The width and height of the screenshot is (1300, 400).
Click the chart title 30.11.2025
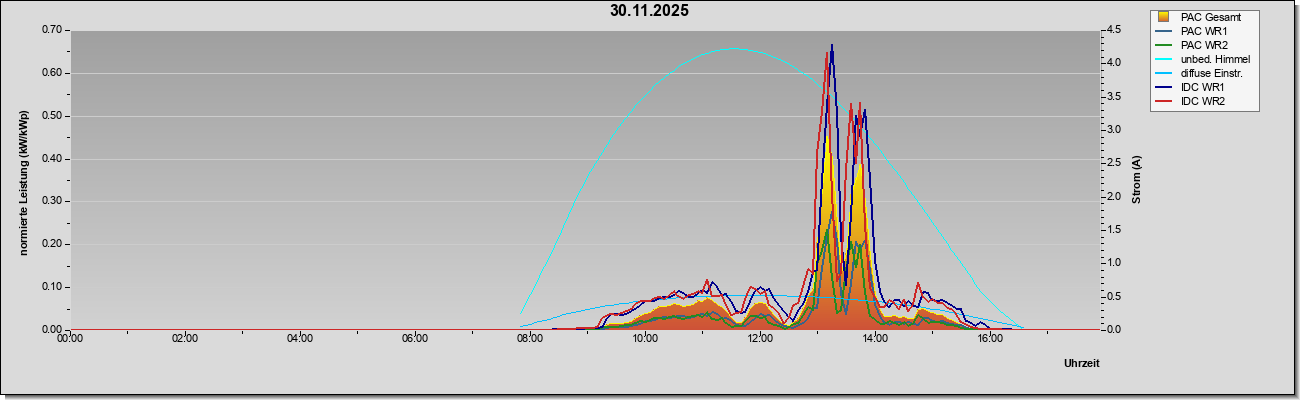pos(649,11)
